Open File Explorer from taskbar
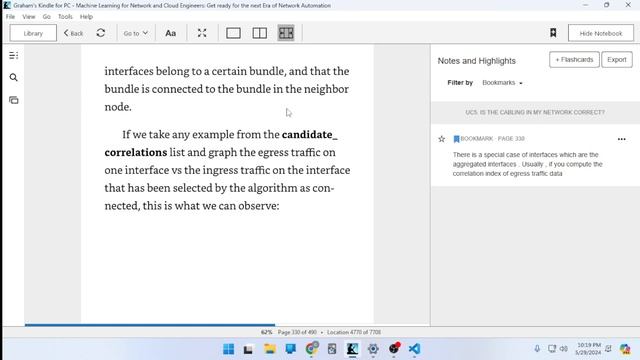Viewport: 640px width, 360px height. coord(269,349)
